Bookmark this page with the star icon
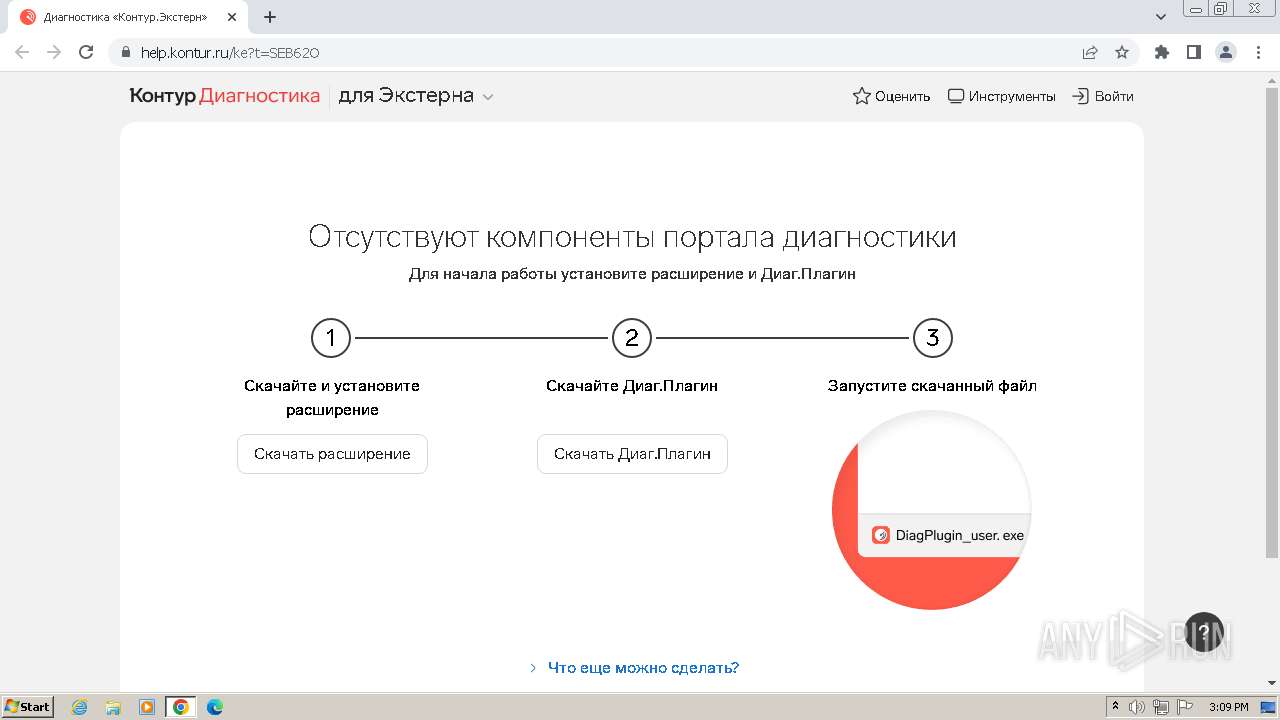Image resolution: width=1280 pixels, height=720 pixels. tap(1122, 53)
